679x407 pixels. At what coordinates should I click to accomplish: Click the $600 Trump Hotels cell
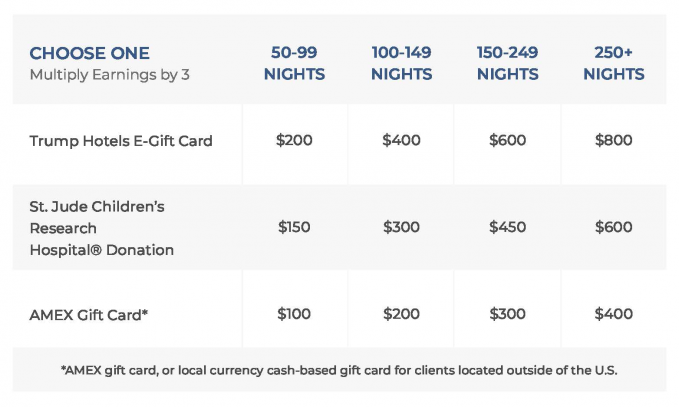[x=507, y=141]
